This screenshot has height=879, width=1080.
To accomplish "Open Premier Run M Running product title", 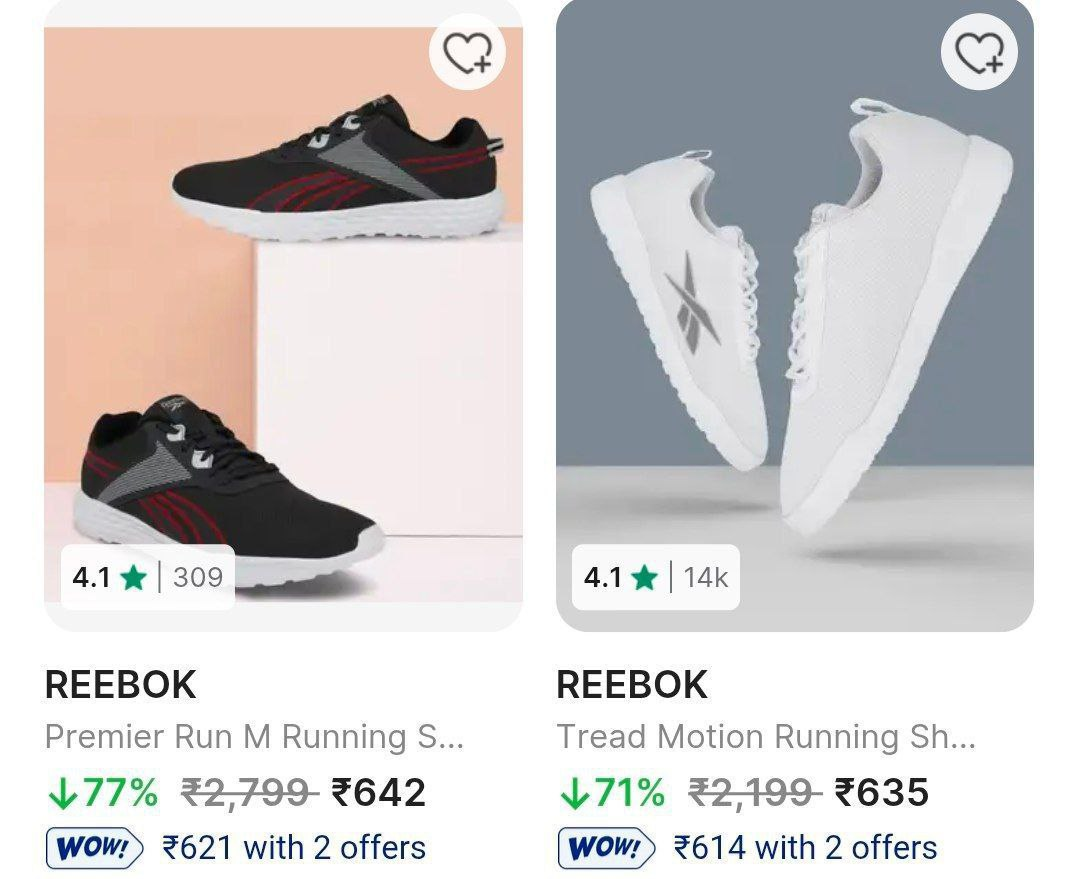I will [x=254, y=738].
